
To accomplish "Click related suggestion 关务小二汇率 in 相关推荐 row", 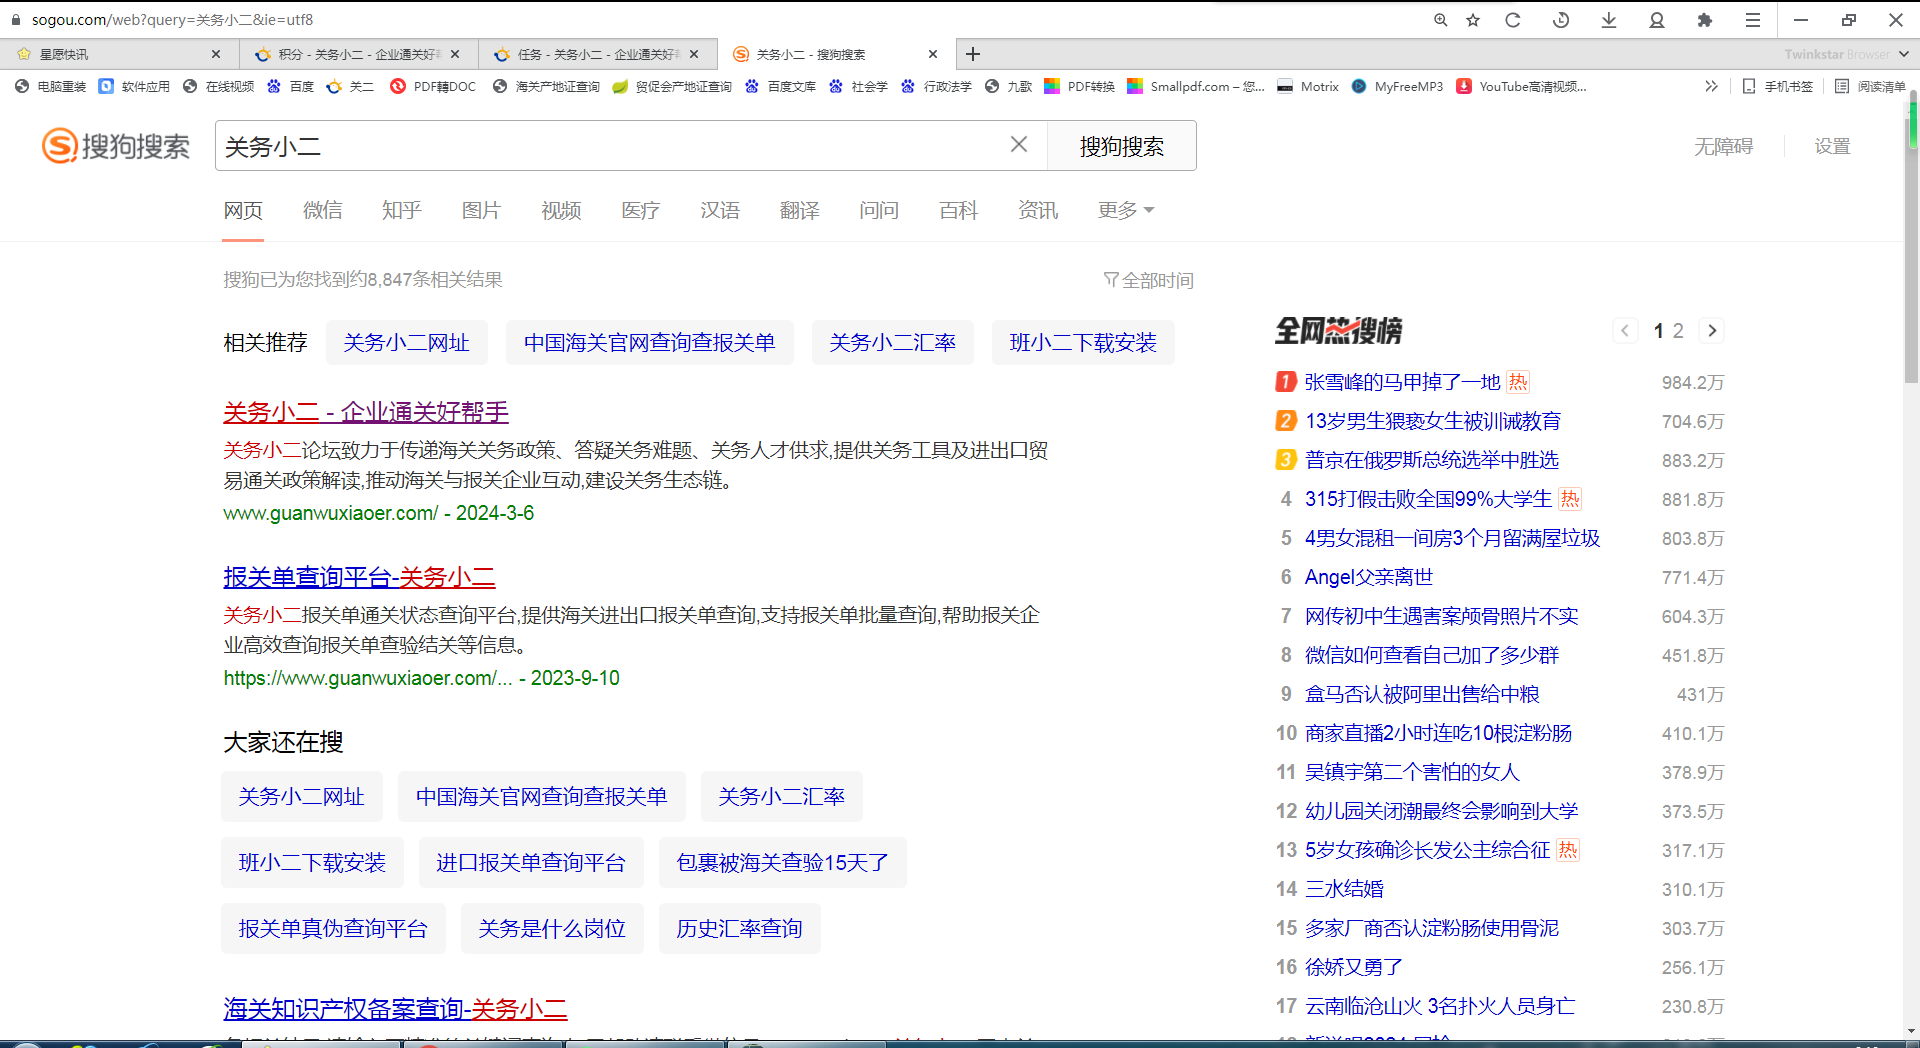I will click(892, 343).
